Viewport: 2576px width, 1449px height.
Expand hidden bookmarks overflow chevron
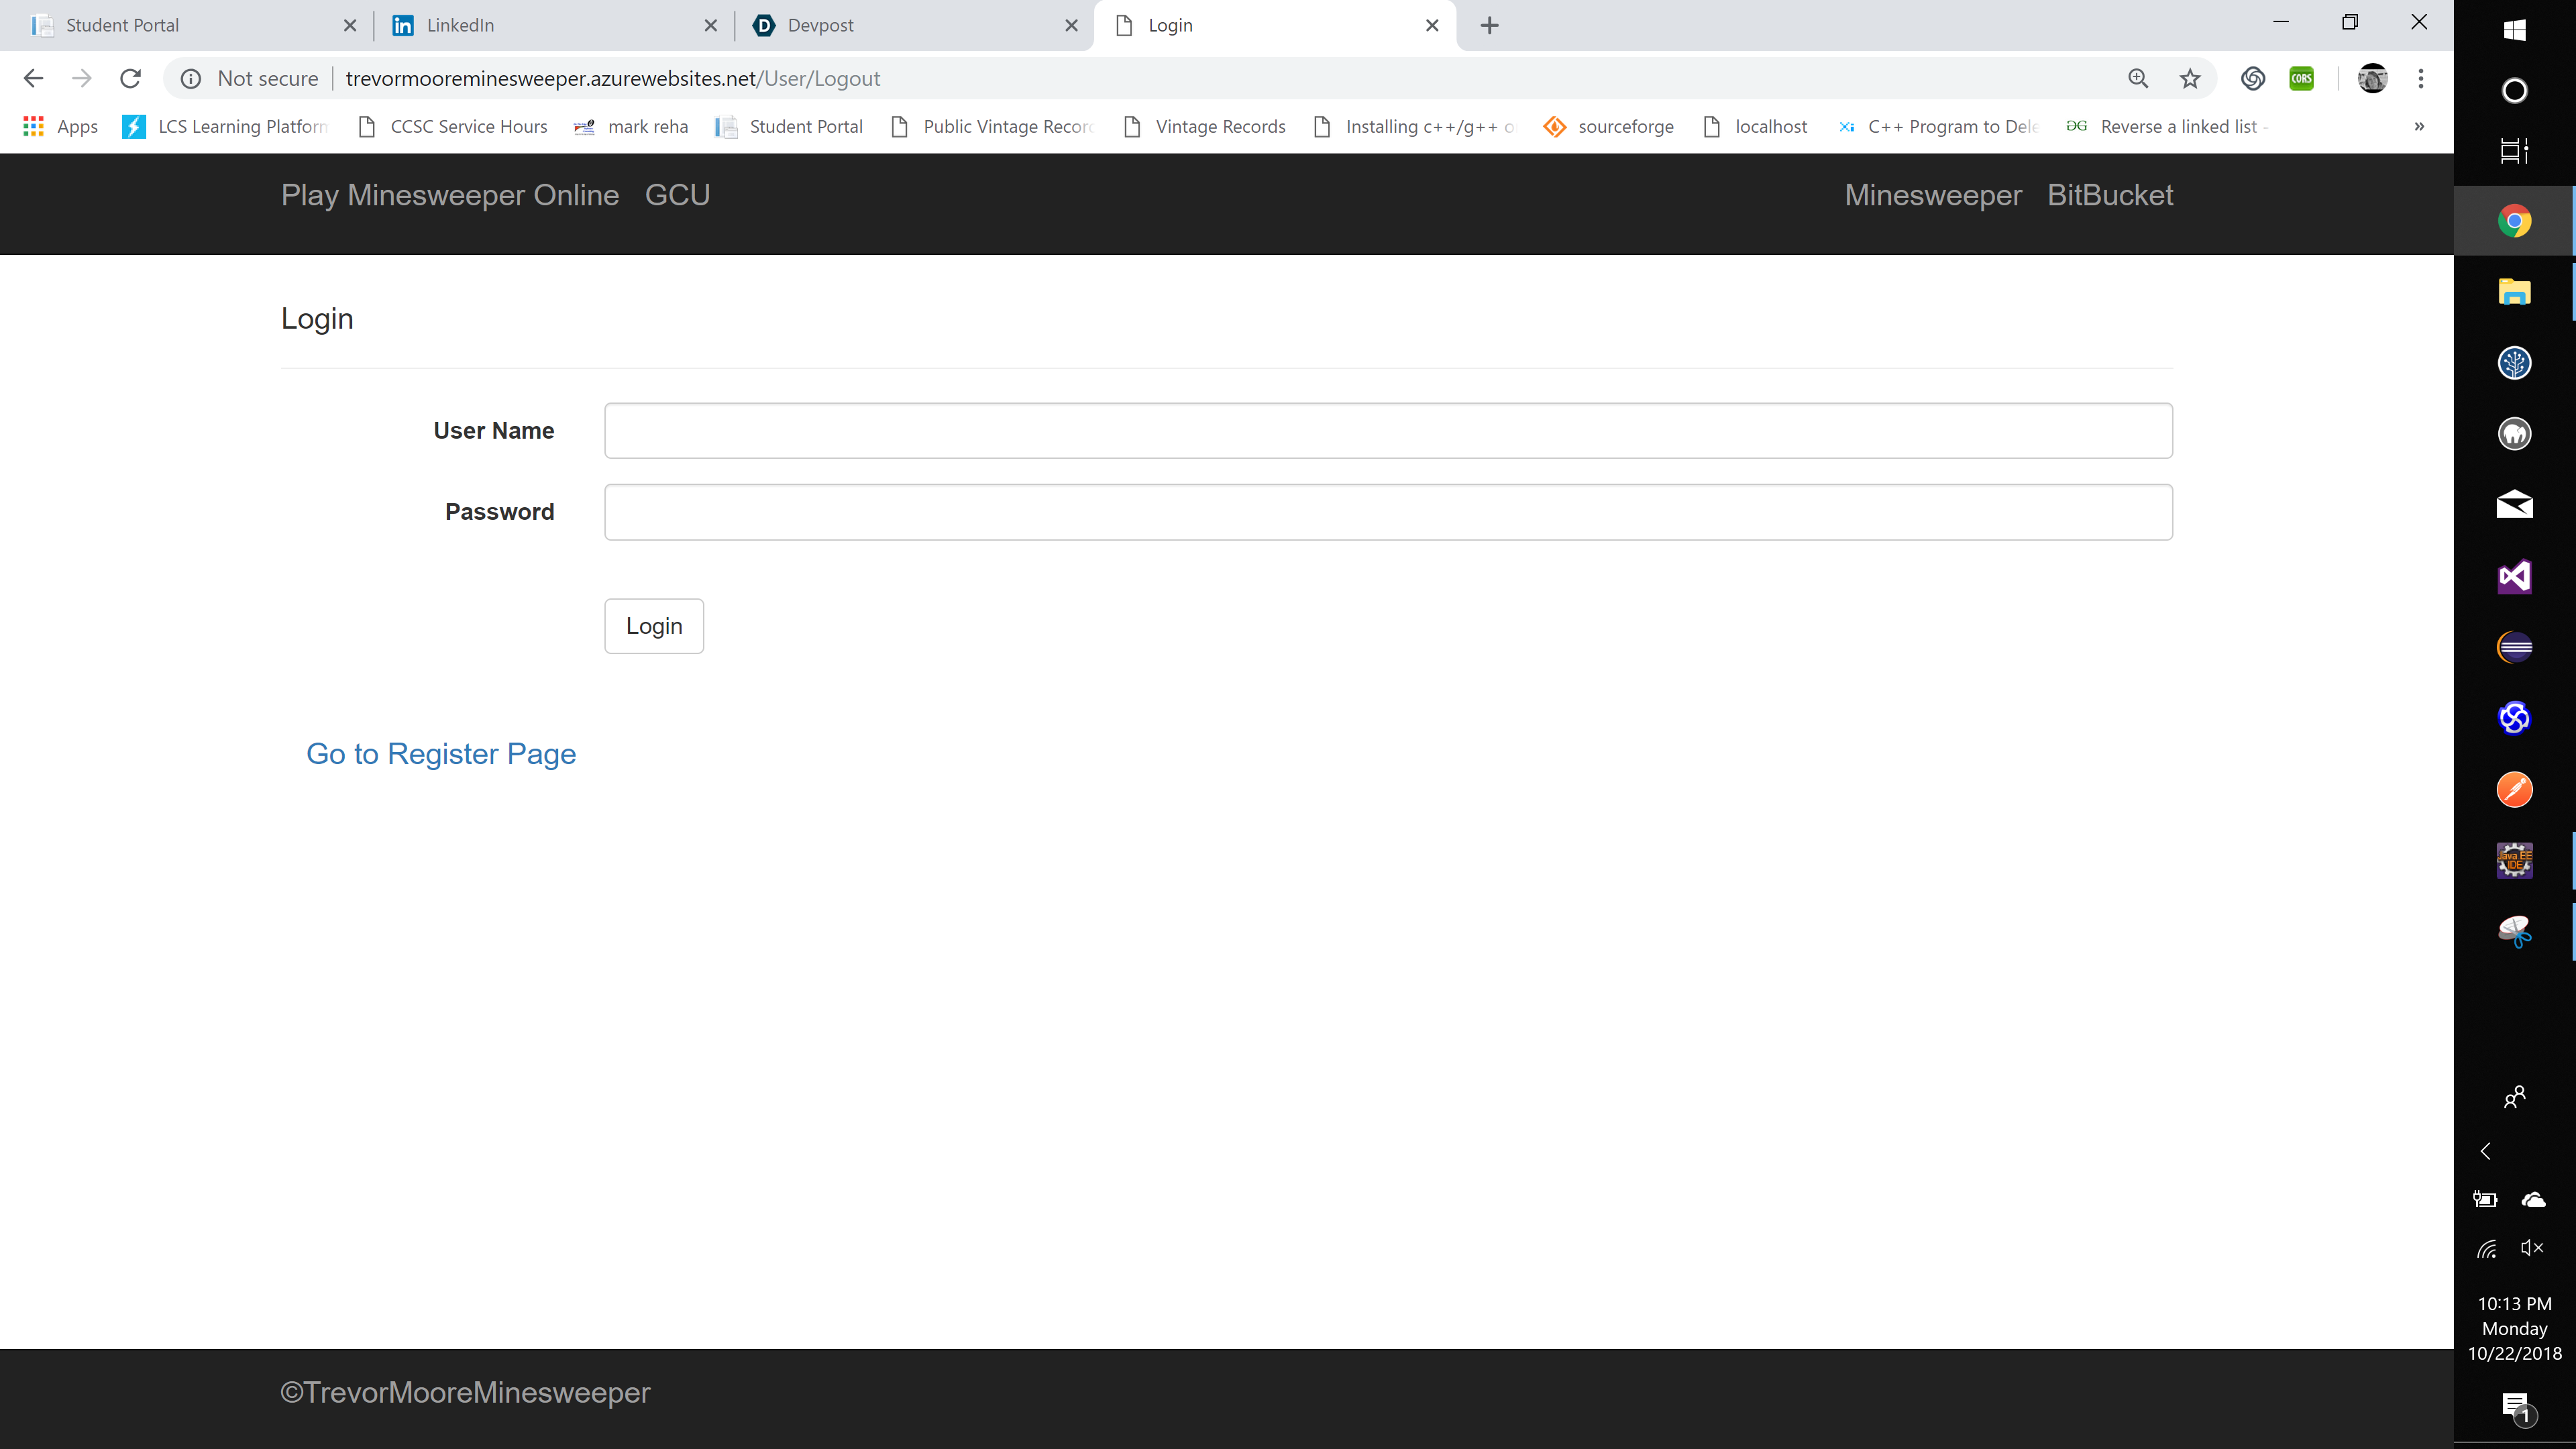(x=2419, y=126)
